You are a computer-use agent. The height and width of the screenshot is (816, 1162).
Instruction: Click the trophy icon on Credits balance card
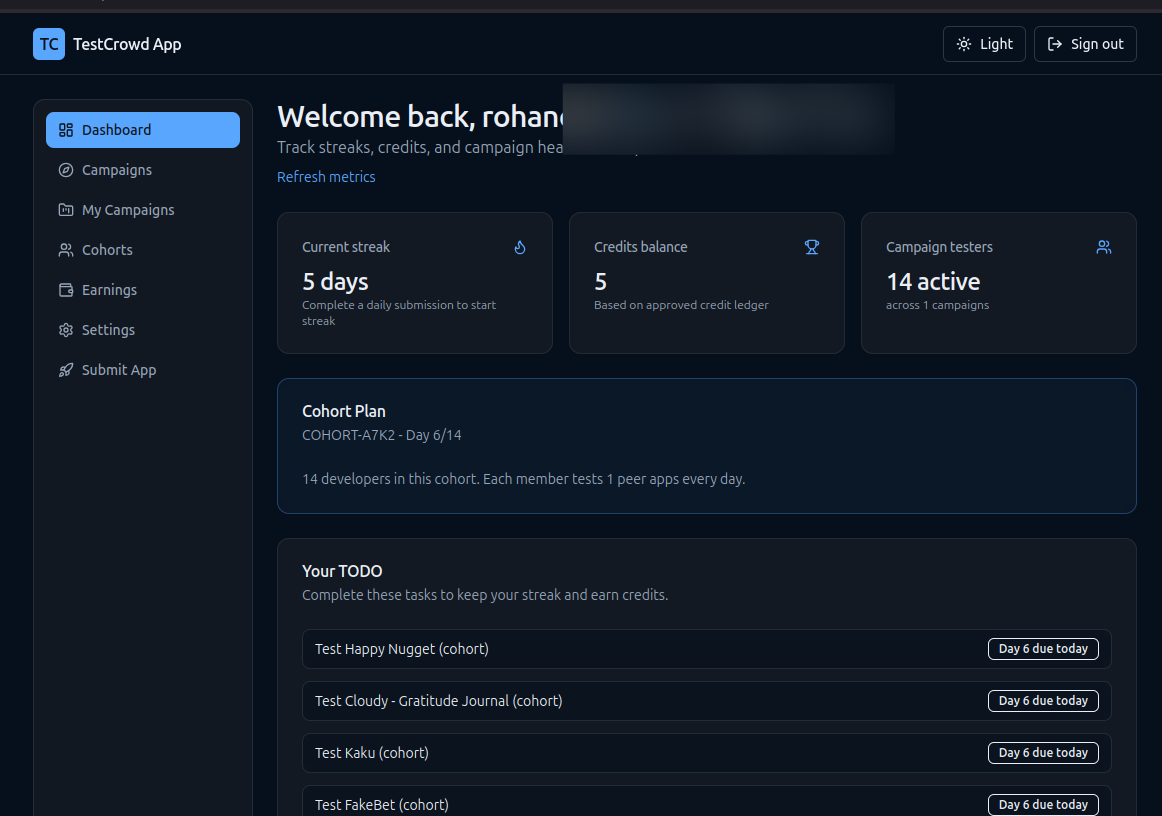pos(812,246)
